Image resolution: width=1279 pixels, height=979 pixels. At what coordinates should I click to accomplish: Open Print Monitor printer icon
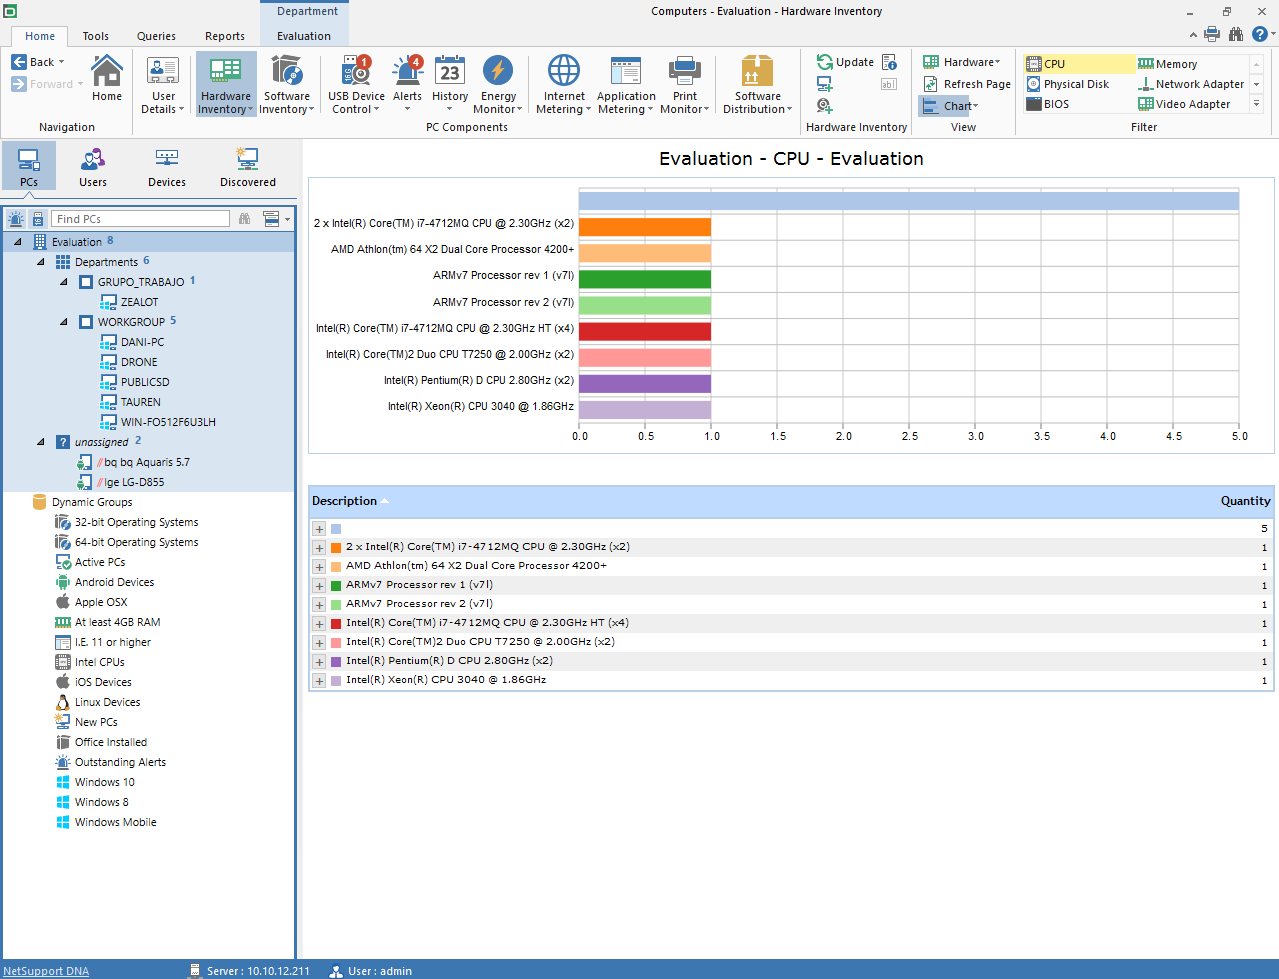[x=685, y=71]
